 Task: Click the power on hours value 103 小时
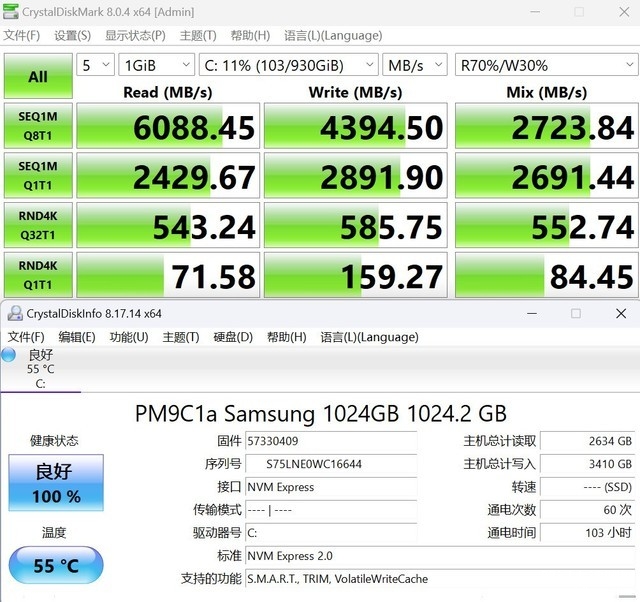(x=587, y=533)
